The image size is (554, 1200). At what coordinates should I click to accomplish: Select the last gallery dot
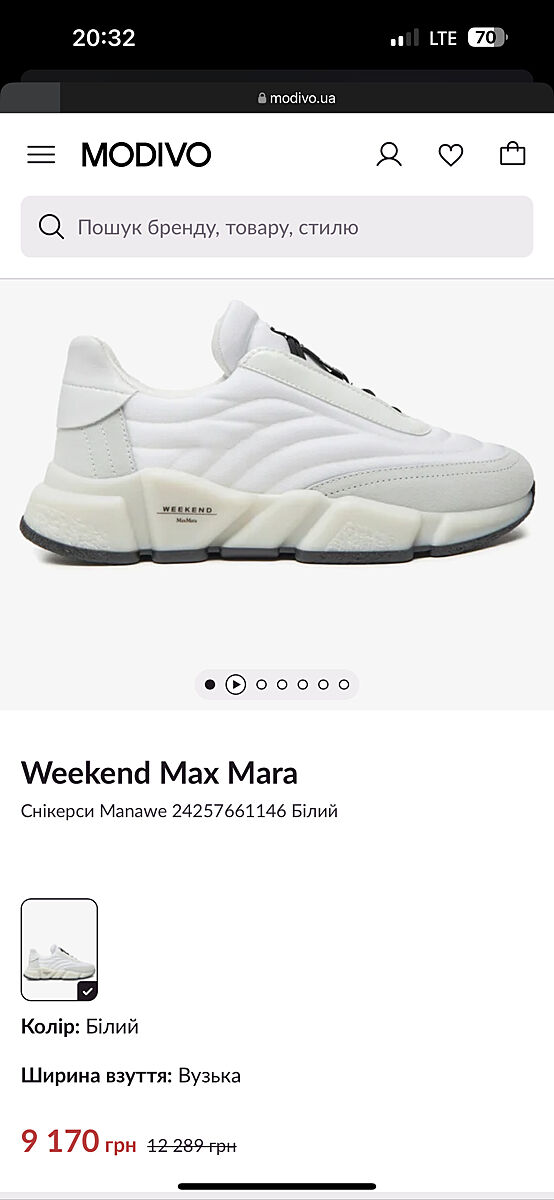(344, 685)
